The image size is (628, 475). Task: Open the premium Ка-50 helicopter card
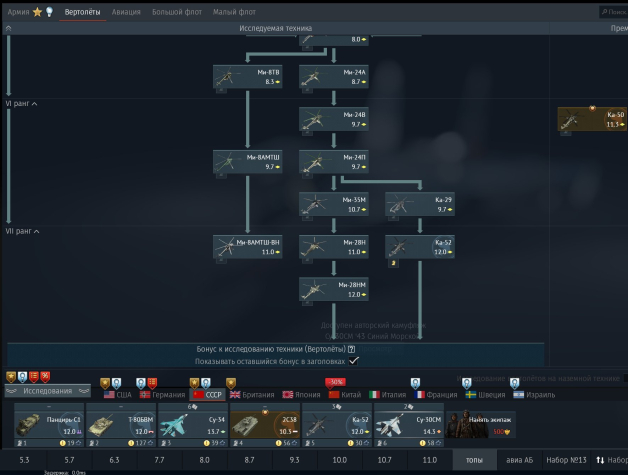pyautogui.click(x=591, y=120)
